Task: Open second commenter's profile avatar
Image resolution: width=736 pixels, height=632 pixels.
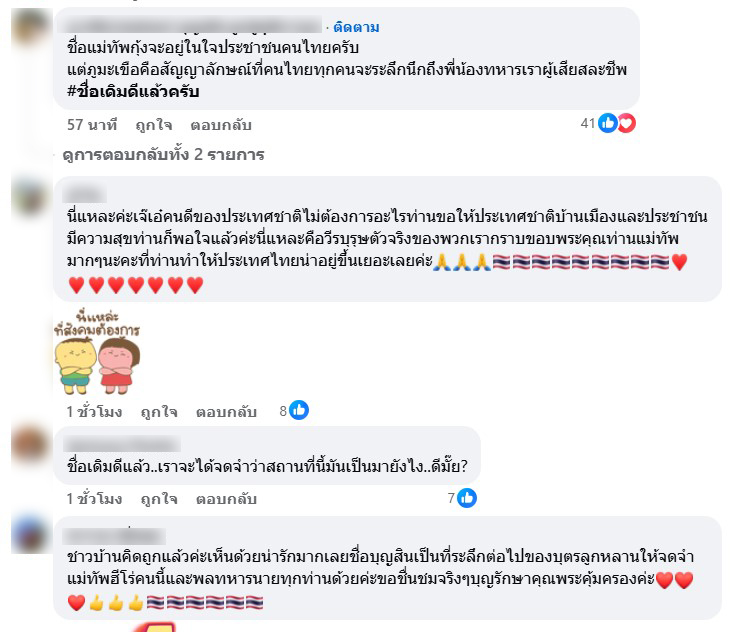Action: click(x=30, y=197)
